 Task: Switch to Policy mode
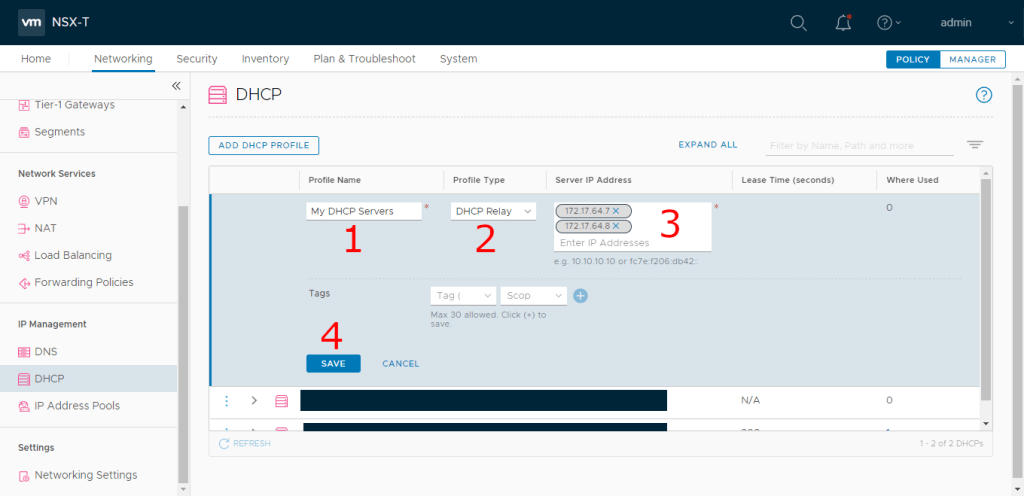click(913, 59)
